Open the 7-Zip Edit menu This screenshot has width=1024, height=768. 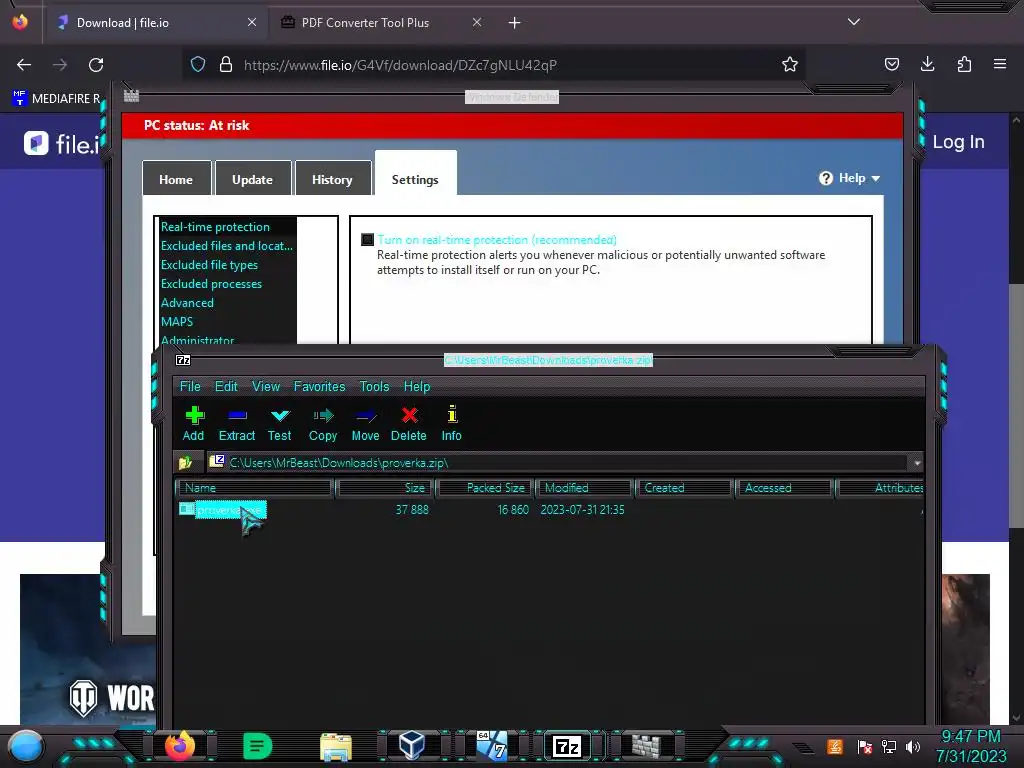(x=226, y=386)
